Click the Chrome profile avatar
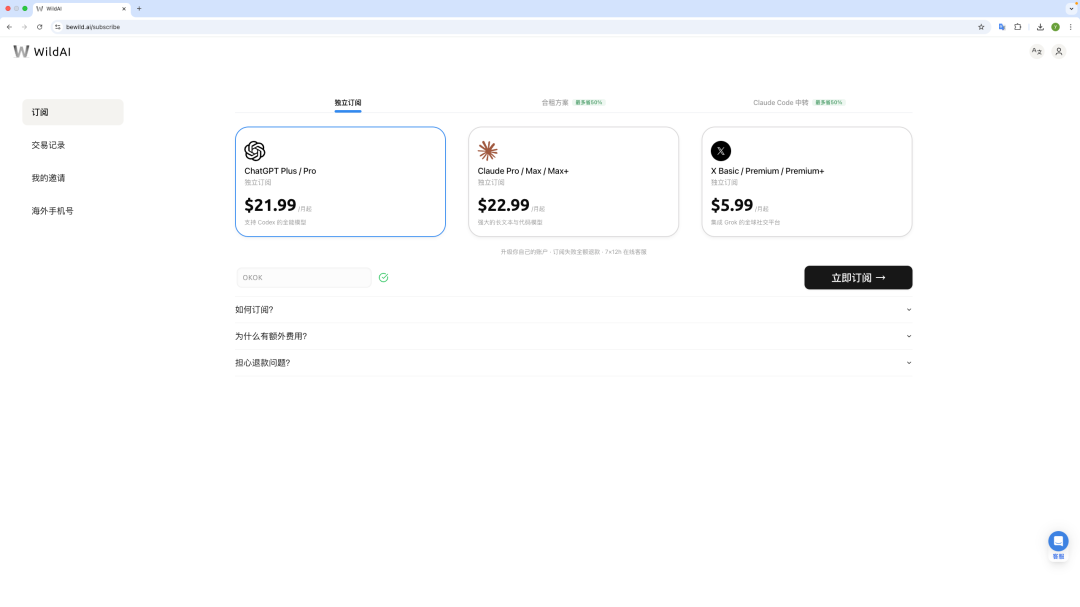Viewport: 1080px width, 607px height. click(x=1055, y=27)
